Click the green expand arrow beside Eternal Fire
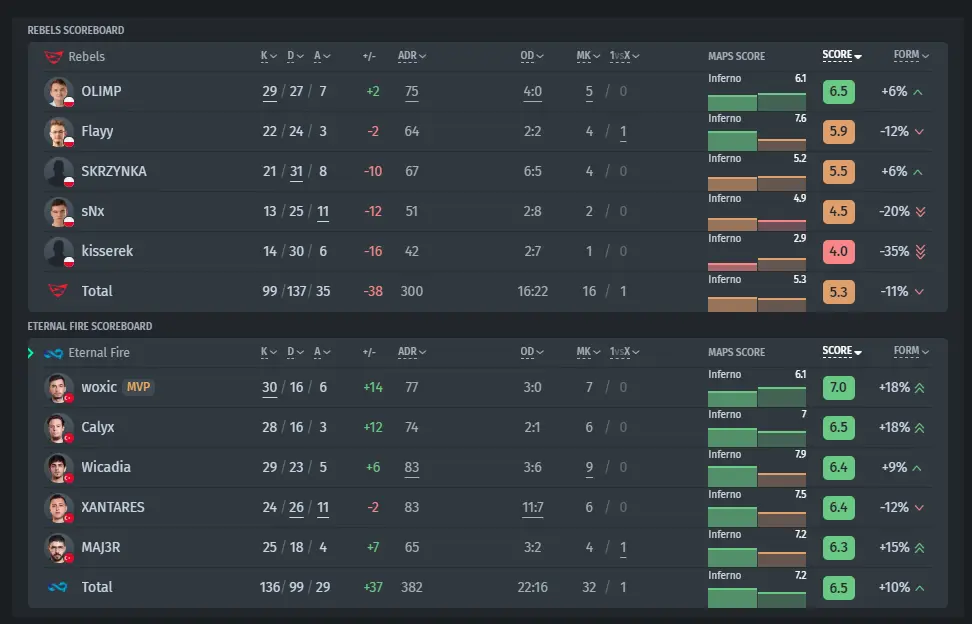972x624 pixels. (30, 353)
